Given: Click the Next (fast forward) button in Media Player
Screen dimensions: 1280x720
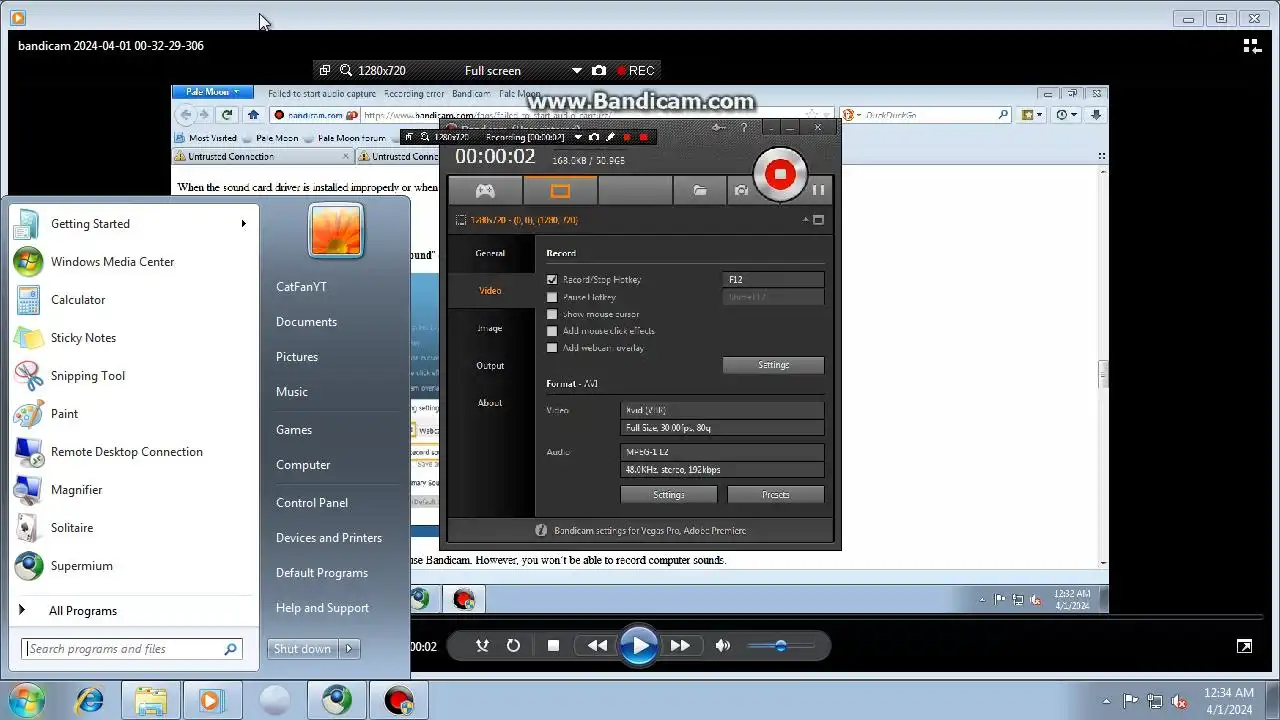Looking at the screenshot, I should [680, 646].
